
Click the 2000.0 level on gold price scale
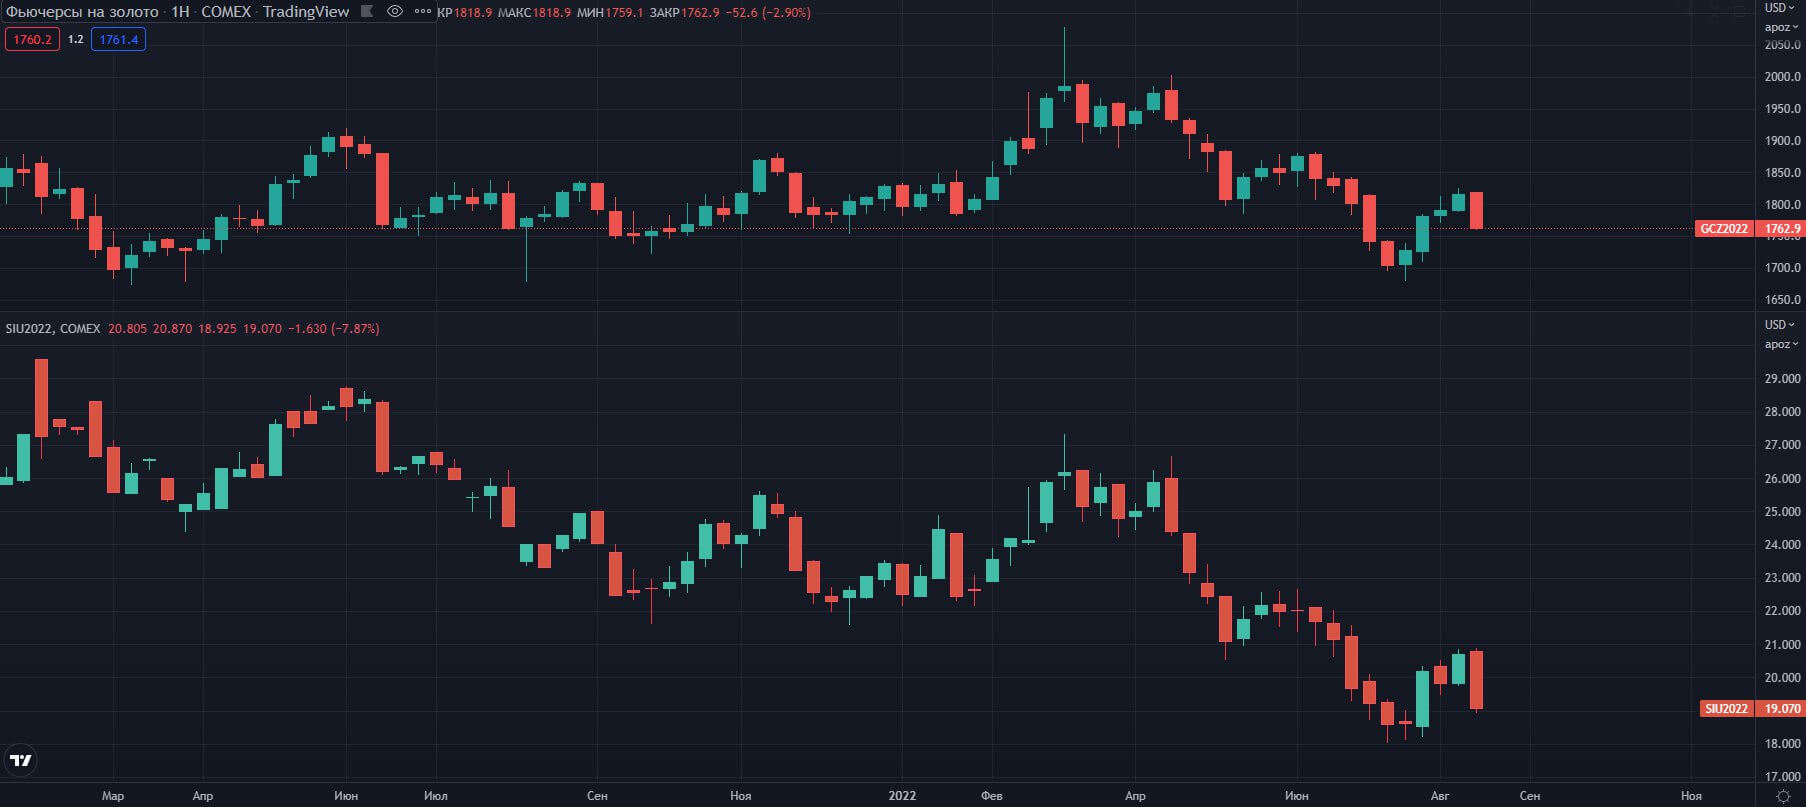[x=1782, y=77]
